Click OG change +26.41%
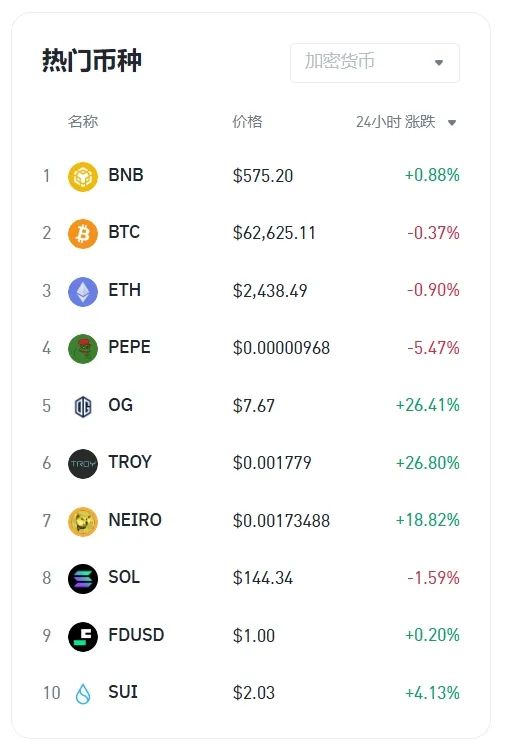This screenshot has width=507, height=751. point(427,405)
